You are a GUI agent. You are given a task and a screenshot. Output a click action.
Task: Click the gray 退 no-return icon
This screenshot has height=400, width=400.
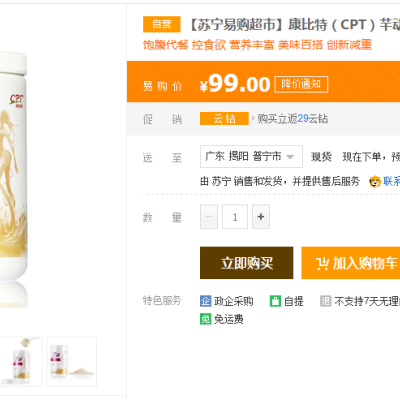[x=325, y=301]
